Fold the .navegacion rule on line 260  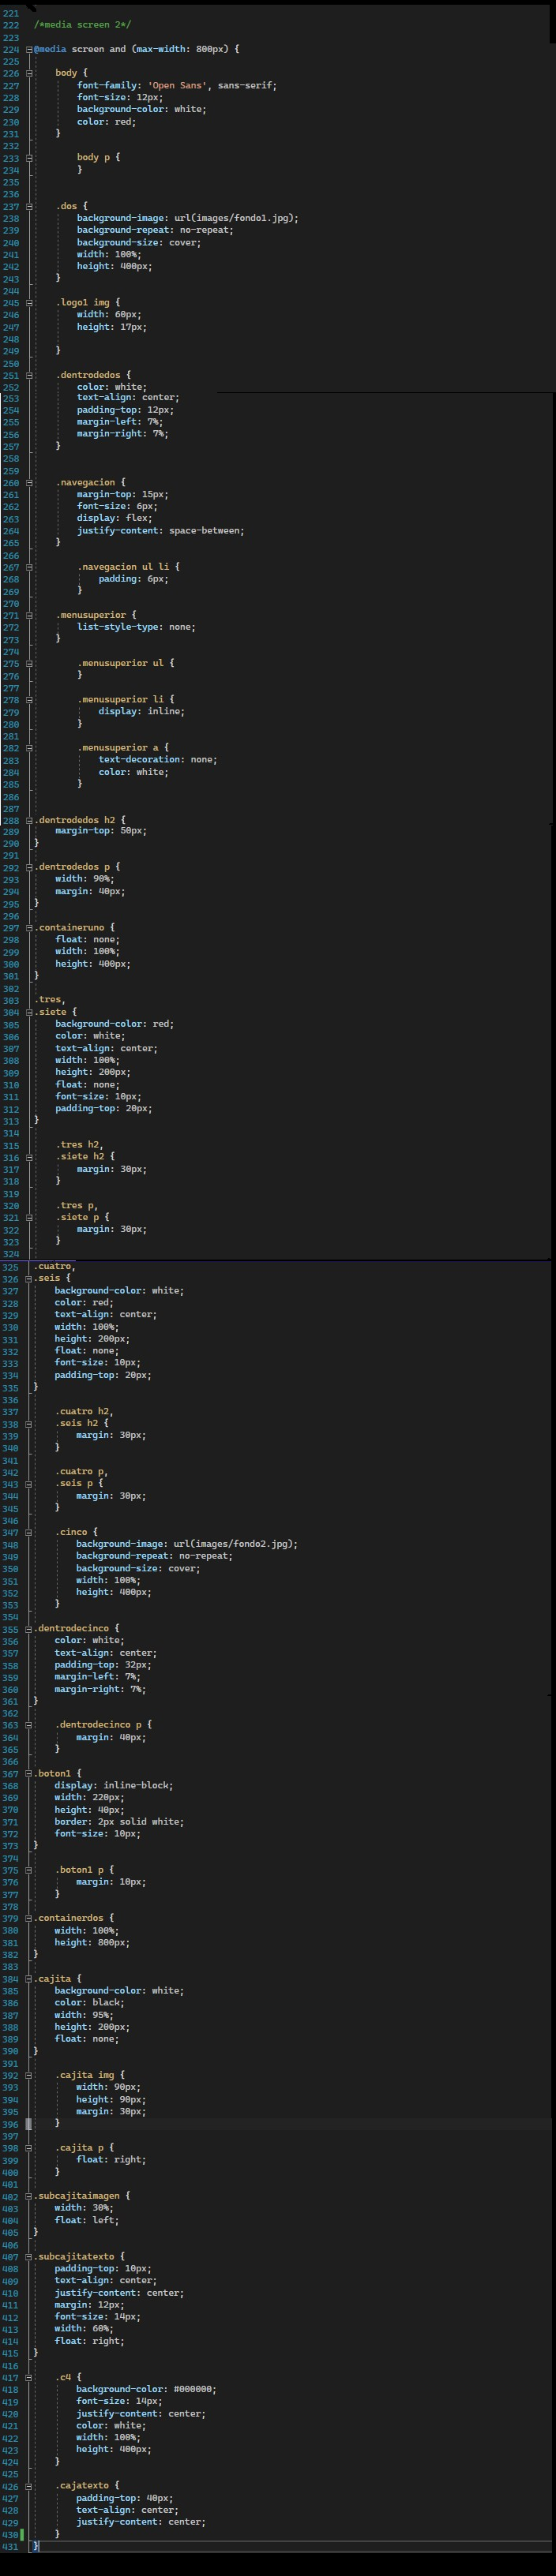(x=29, y=482)
